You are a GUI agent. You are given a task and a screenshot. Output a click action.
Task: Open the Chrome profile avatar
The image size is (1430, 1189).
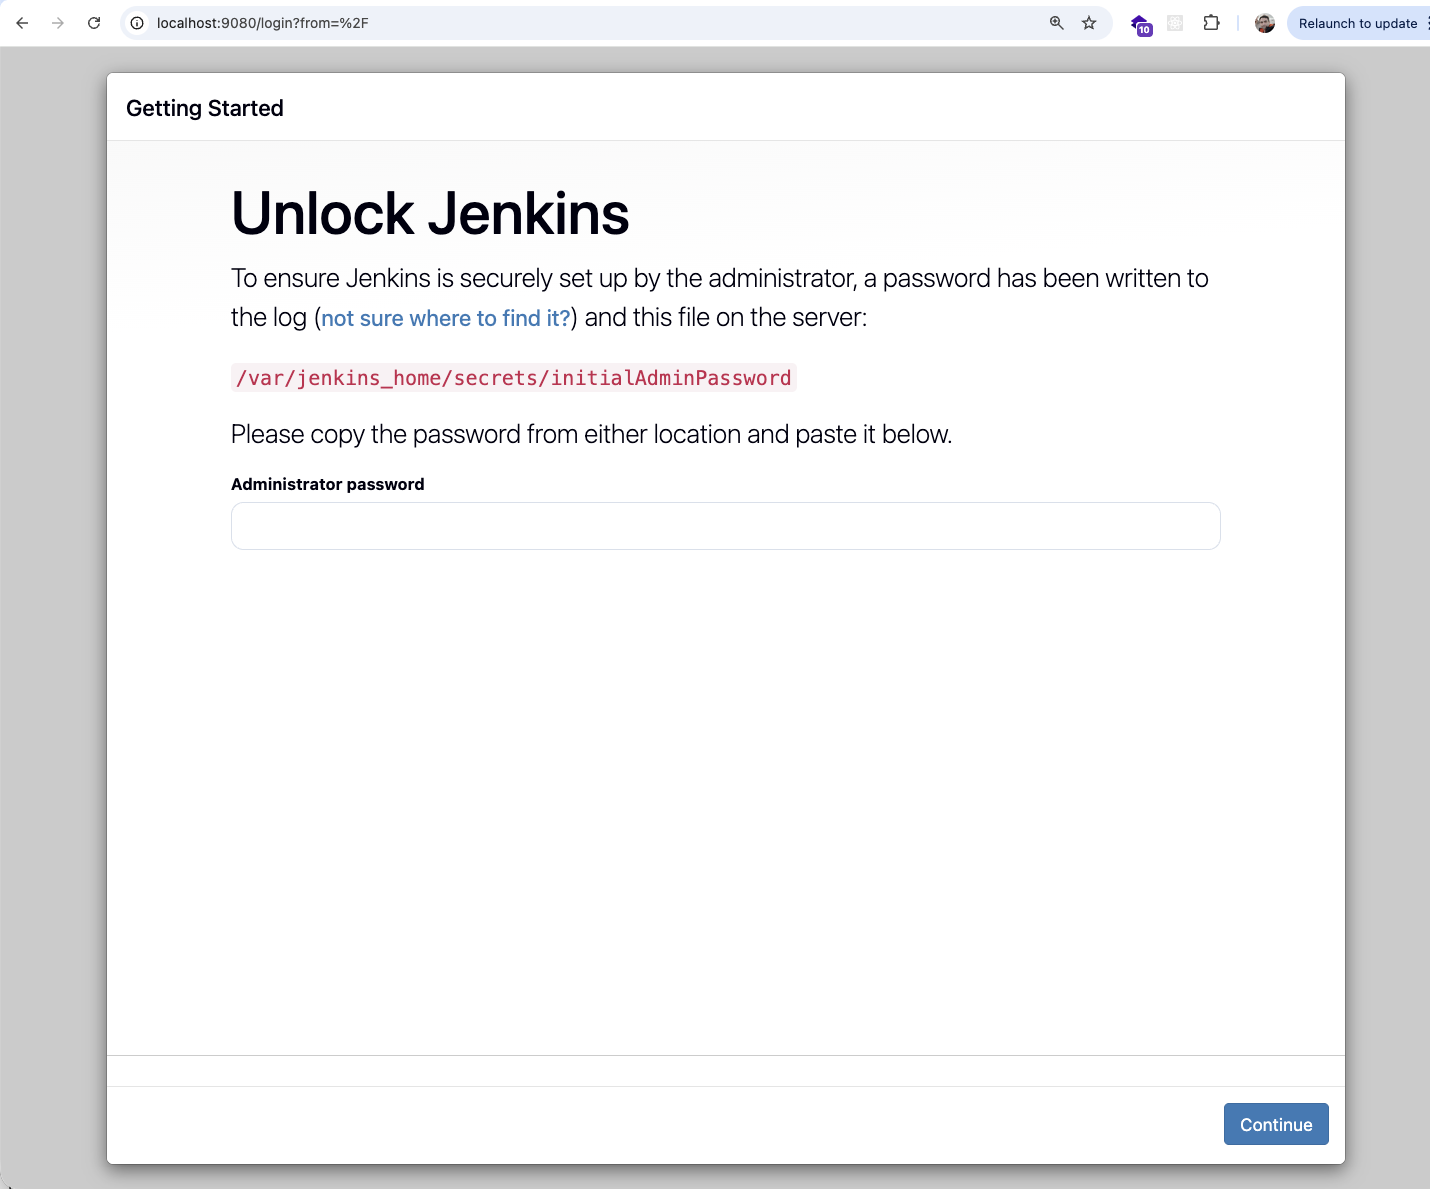[1264, 23]
